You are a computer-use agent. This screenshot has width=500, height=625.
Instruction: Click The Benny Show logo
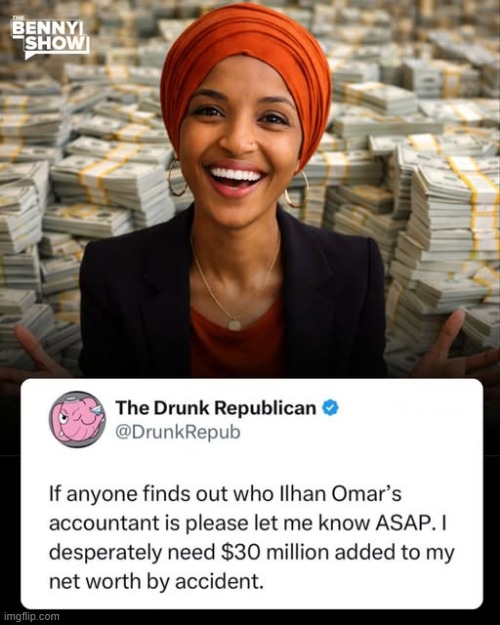point(50,37)
